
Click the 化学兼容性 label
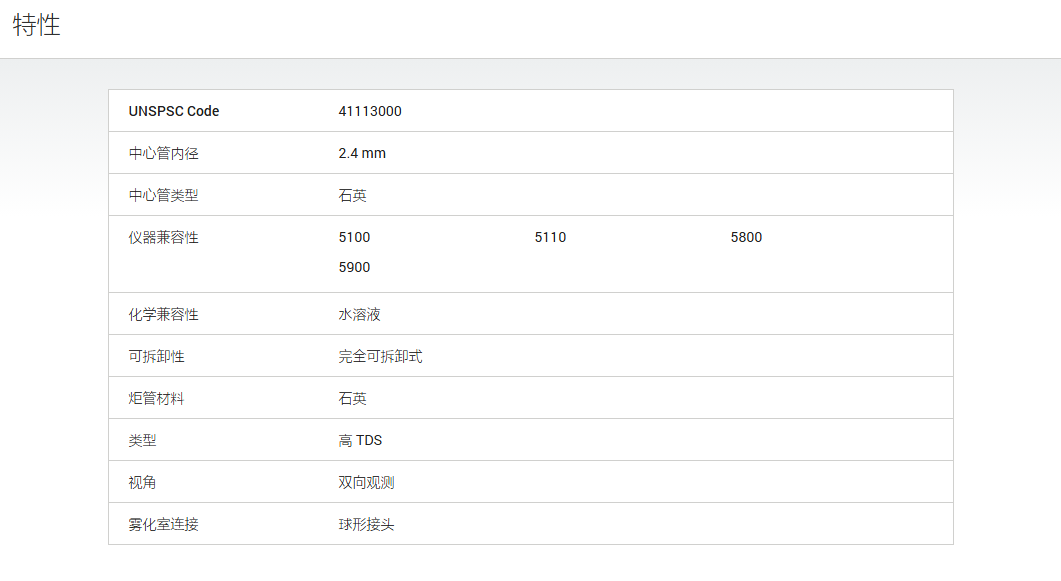pos(164,315)
